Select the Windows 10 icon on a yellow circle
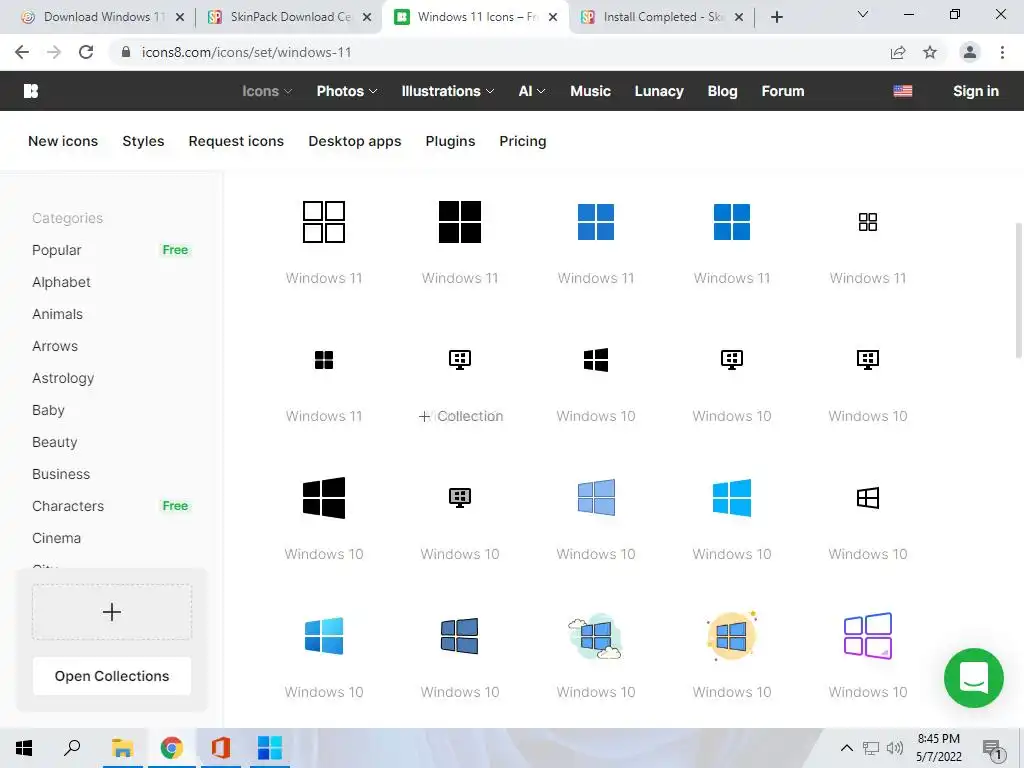Viewport: 1024px width, 768px height. click(732, 636)
